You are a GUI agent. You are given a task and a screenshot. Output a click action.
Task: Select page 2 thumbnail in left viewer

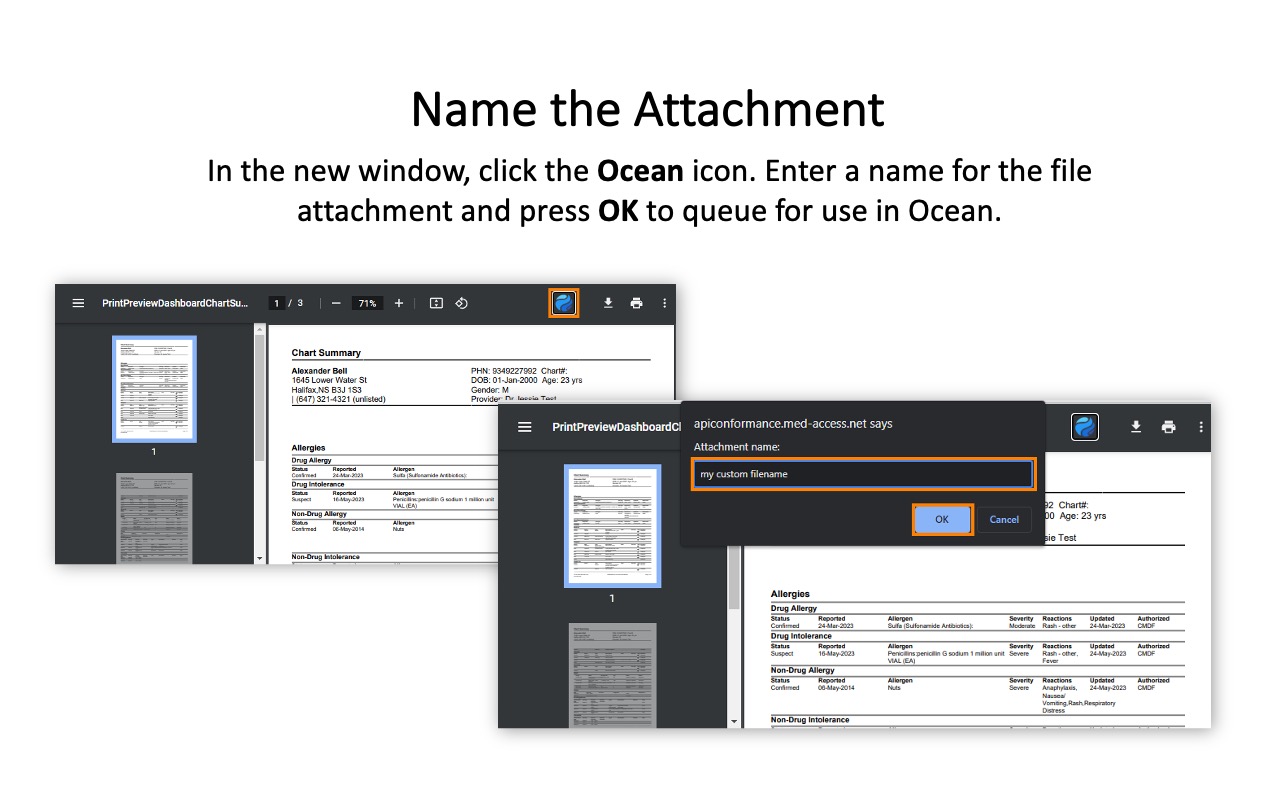(154, 518)
